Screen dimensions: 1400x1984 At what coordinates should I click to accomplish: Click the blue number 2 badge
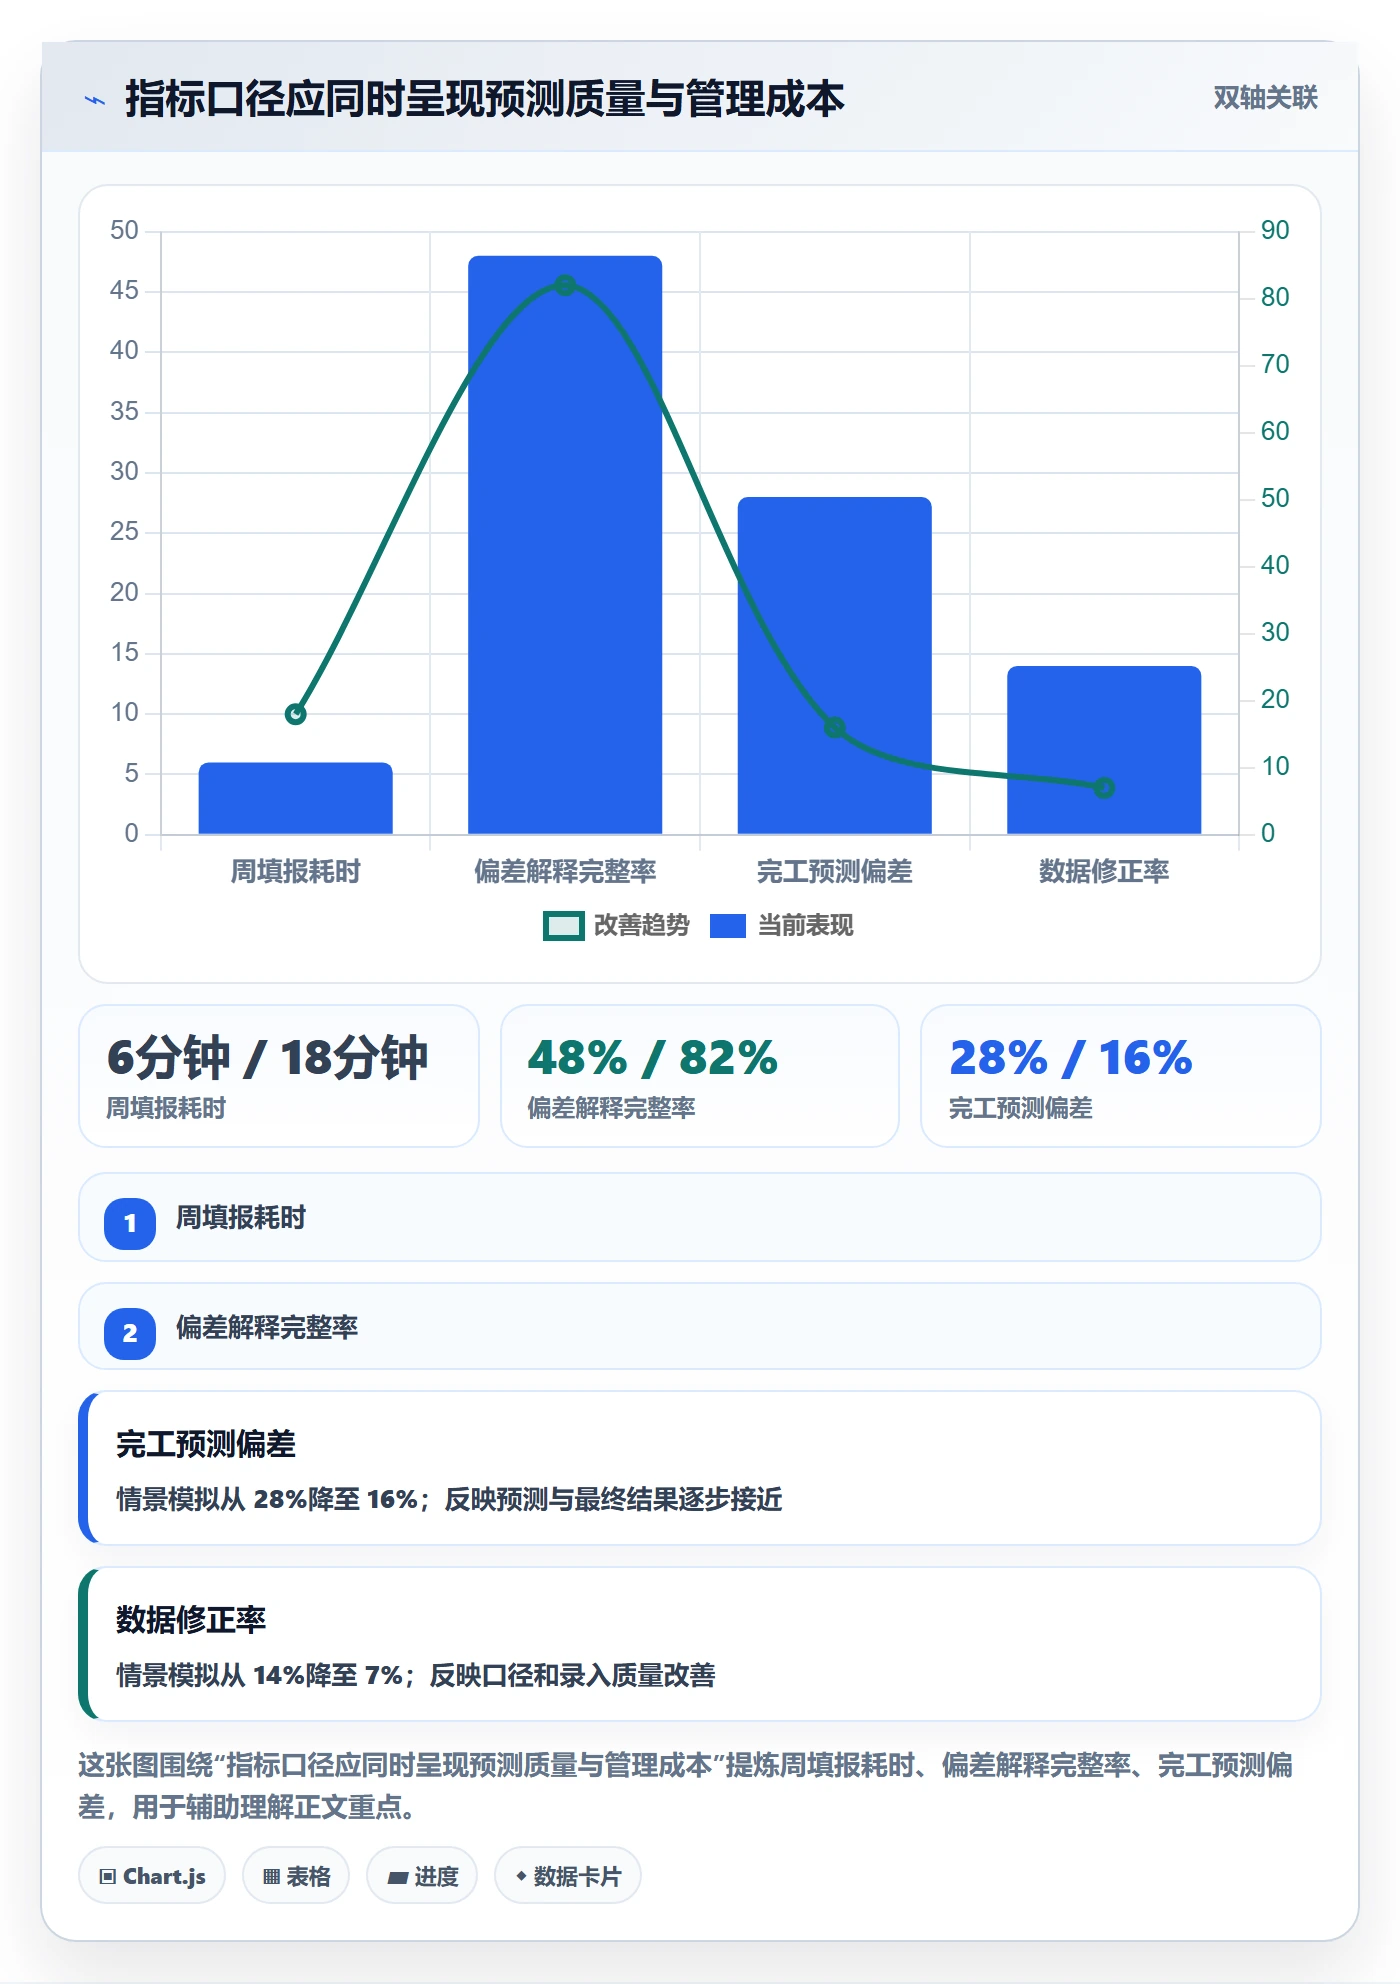coord(130,1333)
